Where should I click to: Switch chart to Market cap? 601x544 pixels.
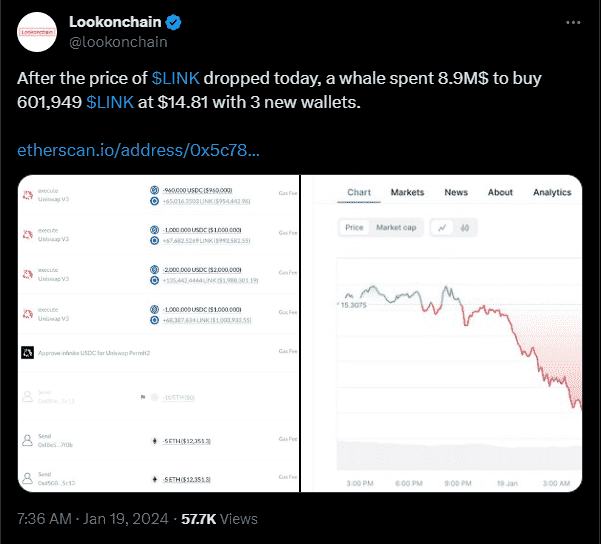[x=395, y=227]
